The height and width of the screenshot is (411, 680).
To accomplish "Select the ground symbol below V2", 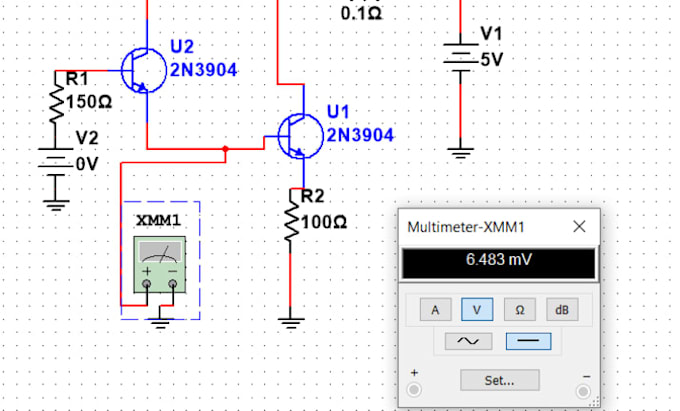I will (56, 206).
